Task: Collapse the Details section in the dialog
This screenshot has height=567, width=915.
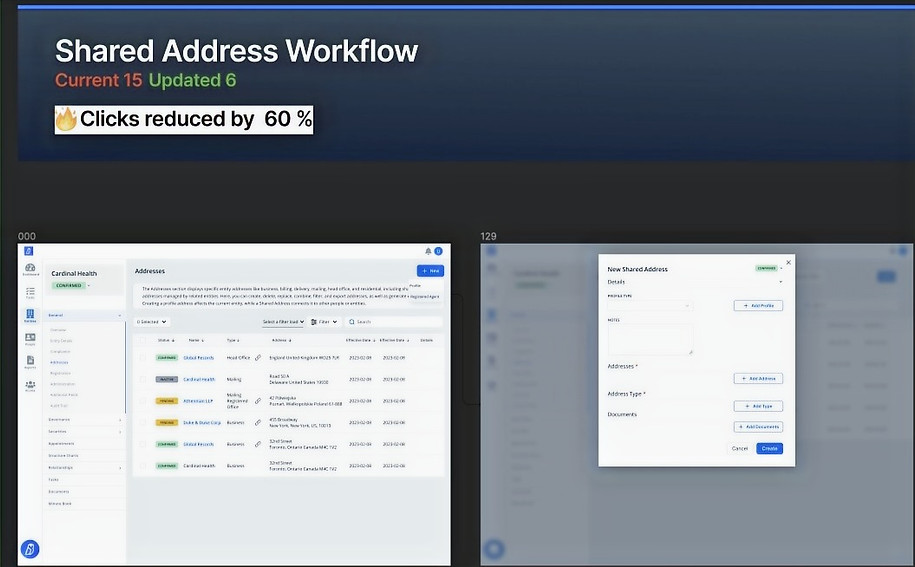Action: pos(781,282)
